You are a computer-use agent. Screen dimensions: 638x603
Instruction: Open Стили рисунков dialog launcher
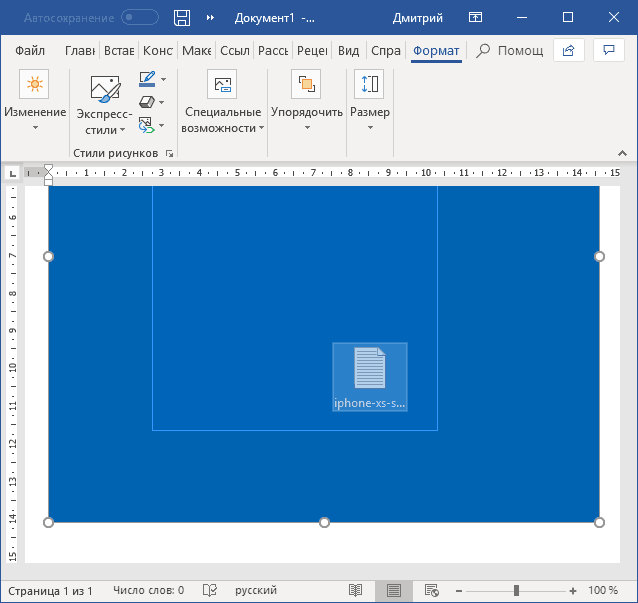coord(169,153)
